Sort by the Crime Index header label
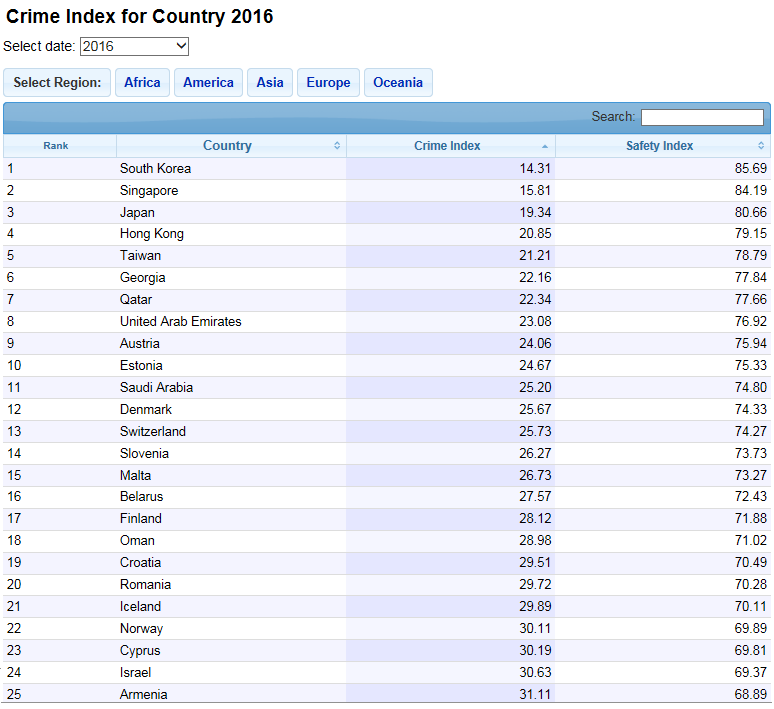The width and height of the screenshot is (774, 709). [447, 146]
